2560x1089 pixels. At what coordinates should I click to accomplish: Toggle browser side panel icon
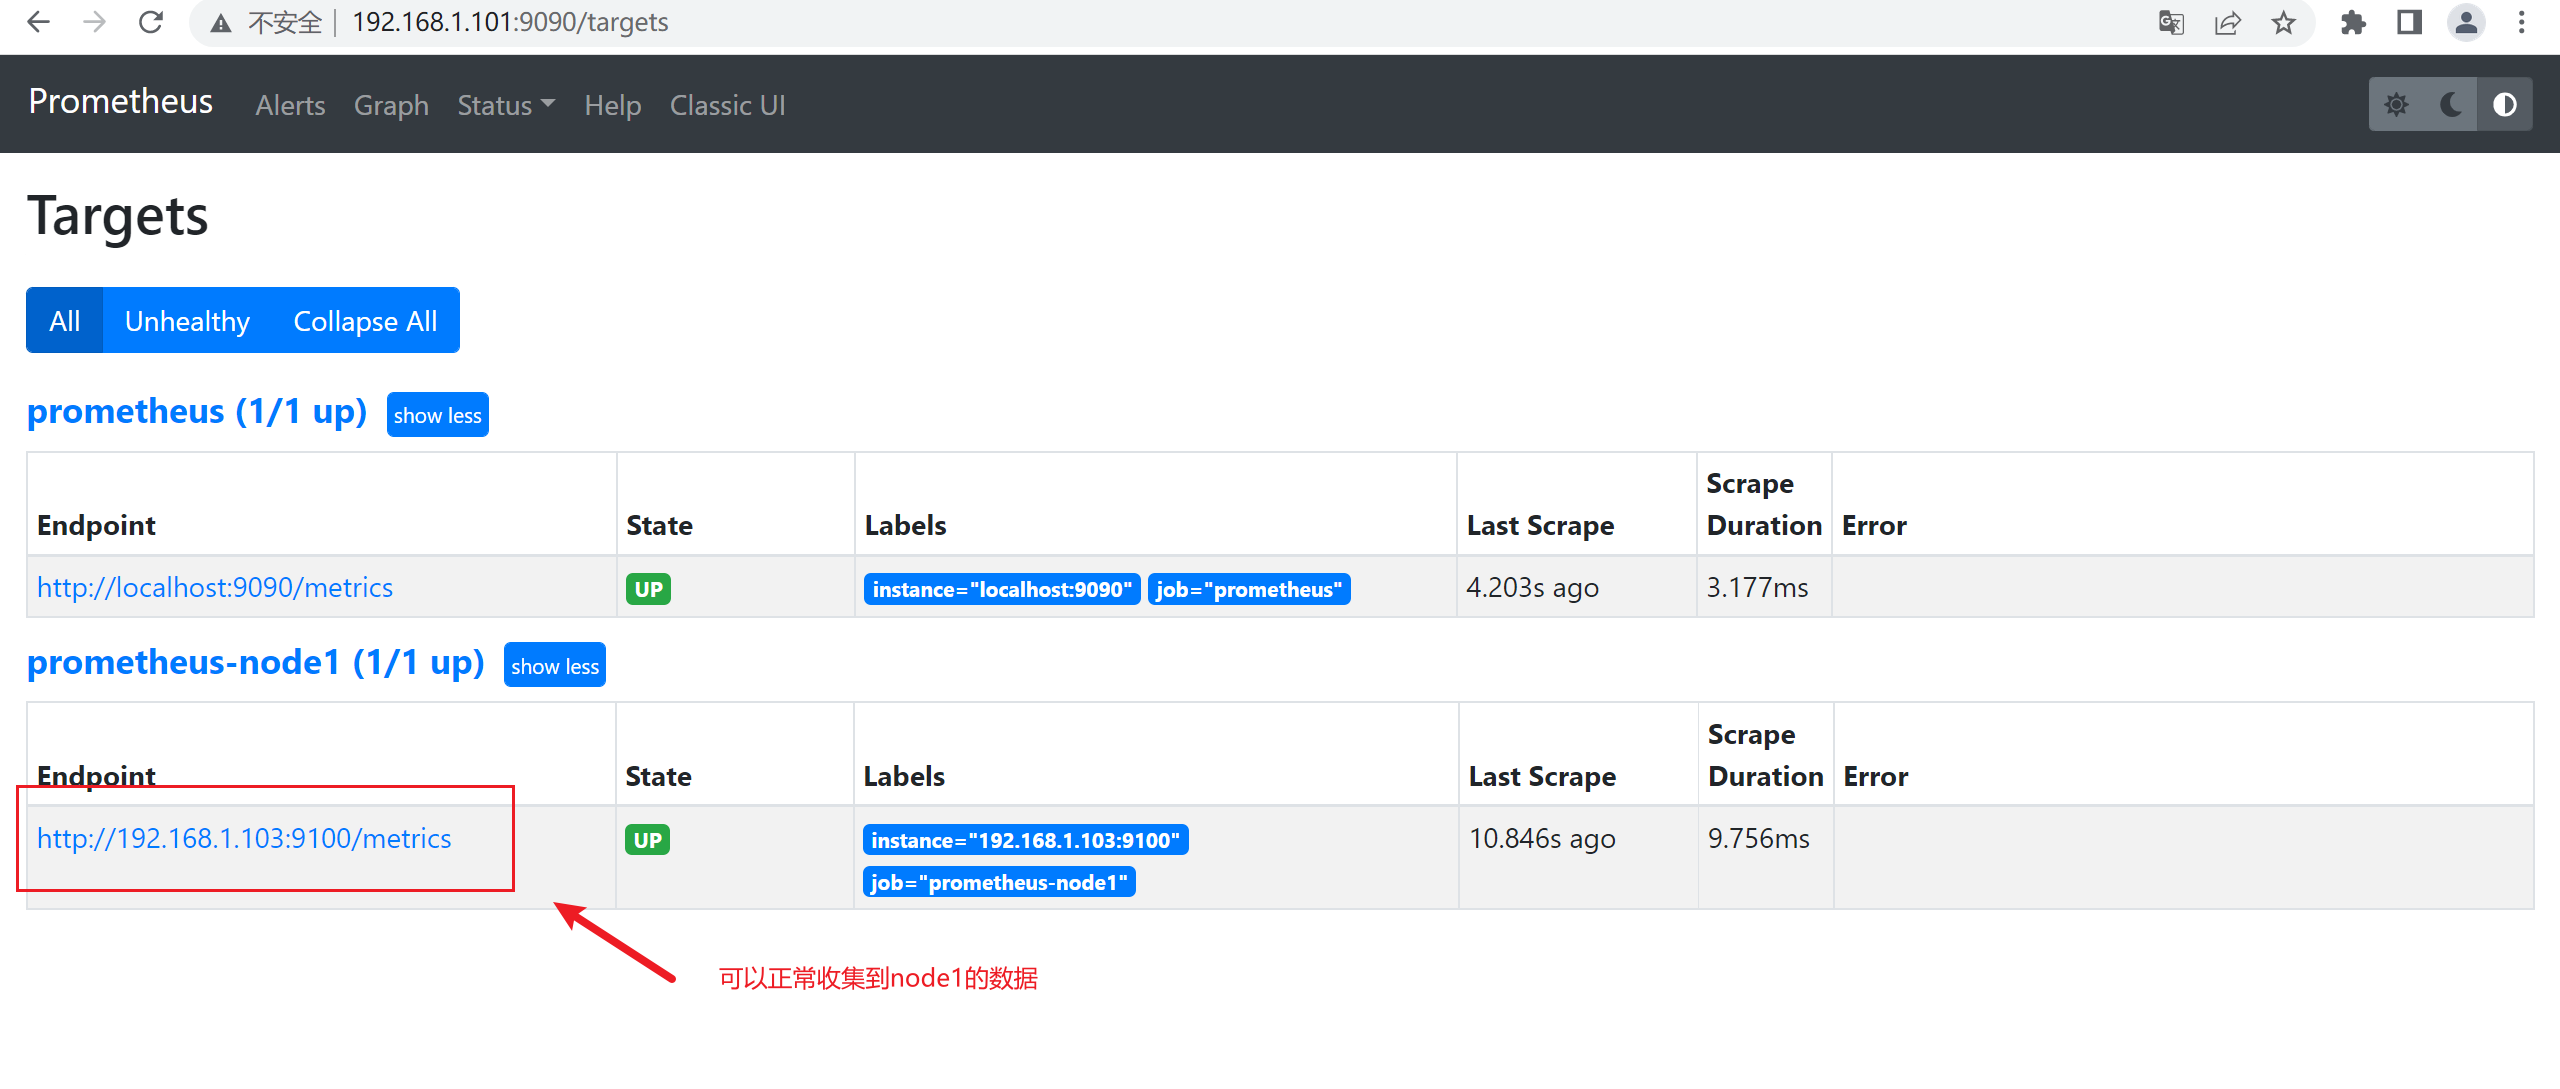click(2409, 23)
